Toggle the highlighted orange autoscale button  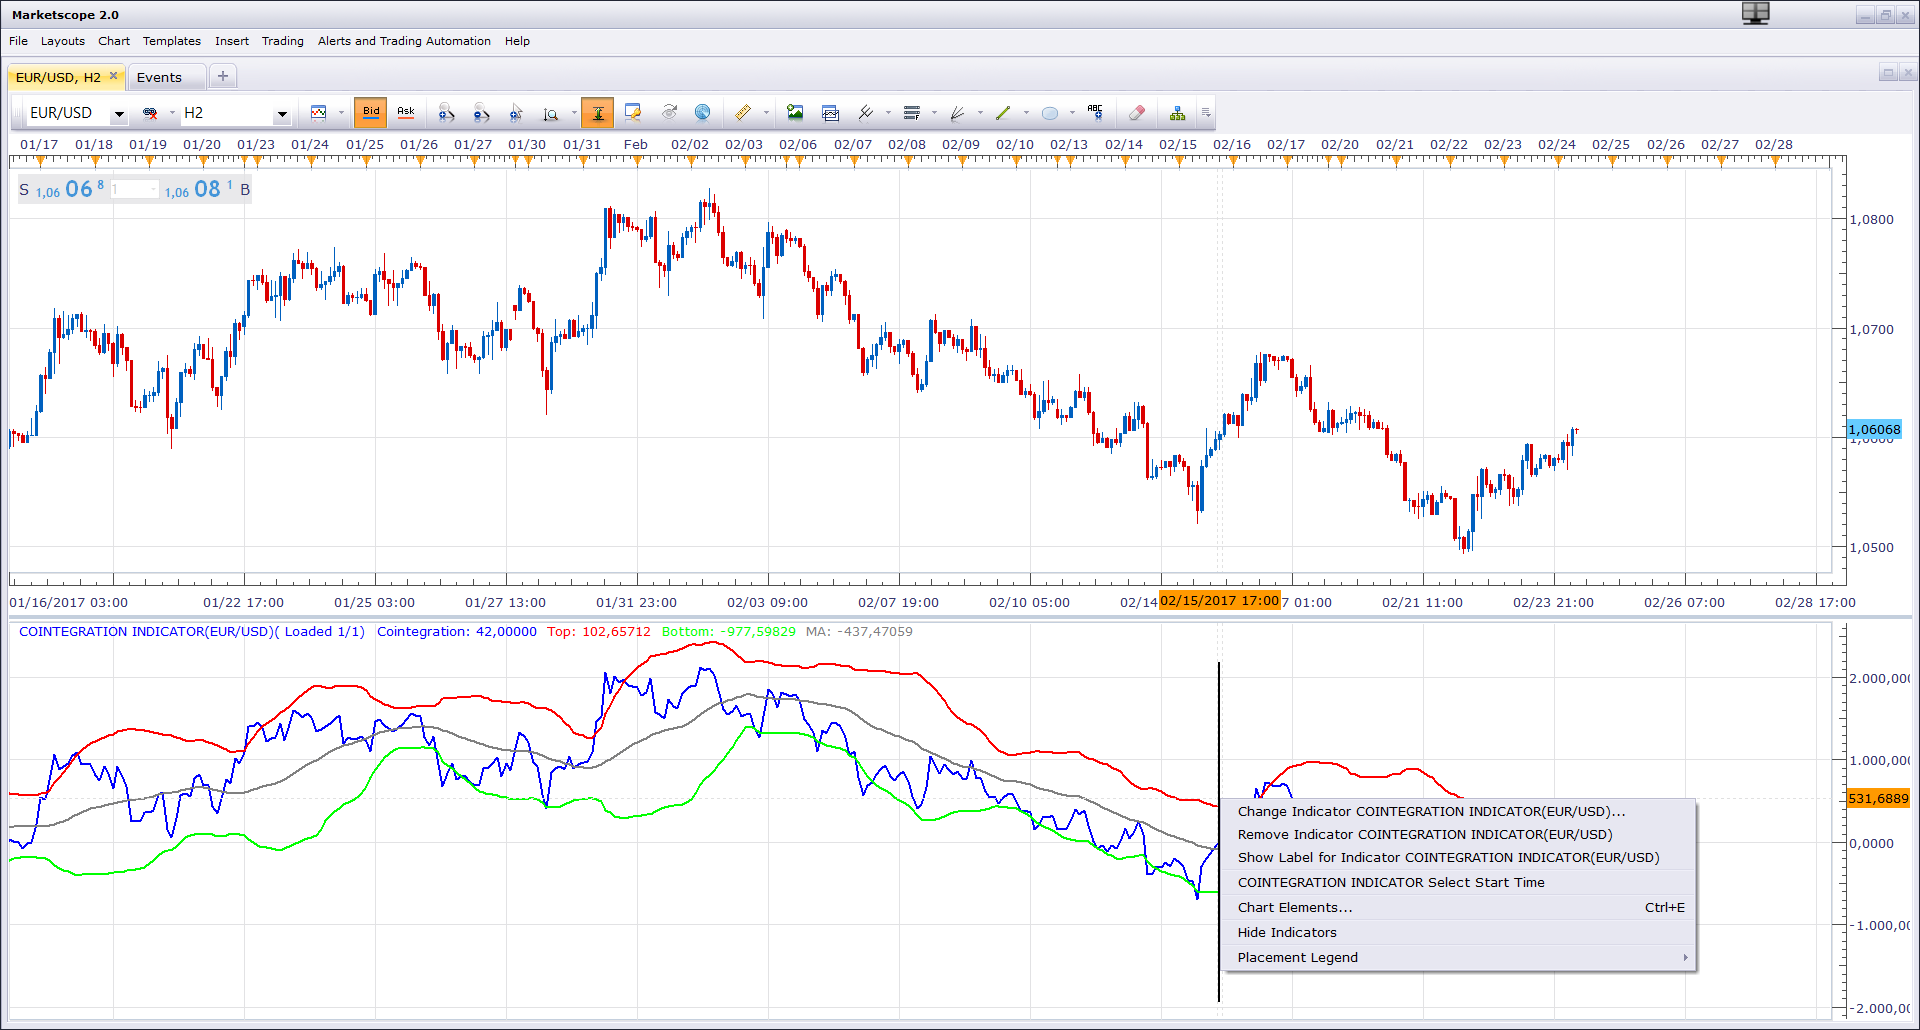[x=598, y=113]
